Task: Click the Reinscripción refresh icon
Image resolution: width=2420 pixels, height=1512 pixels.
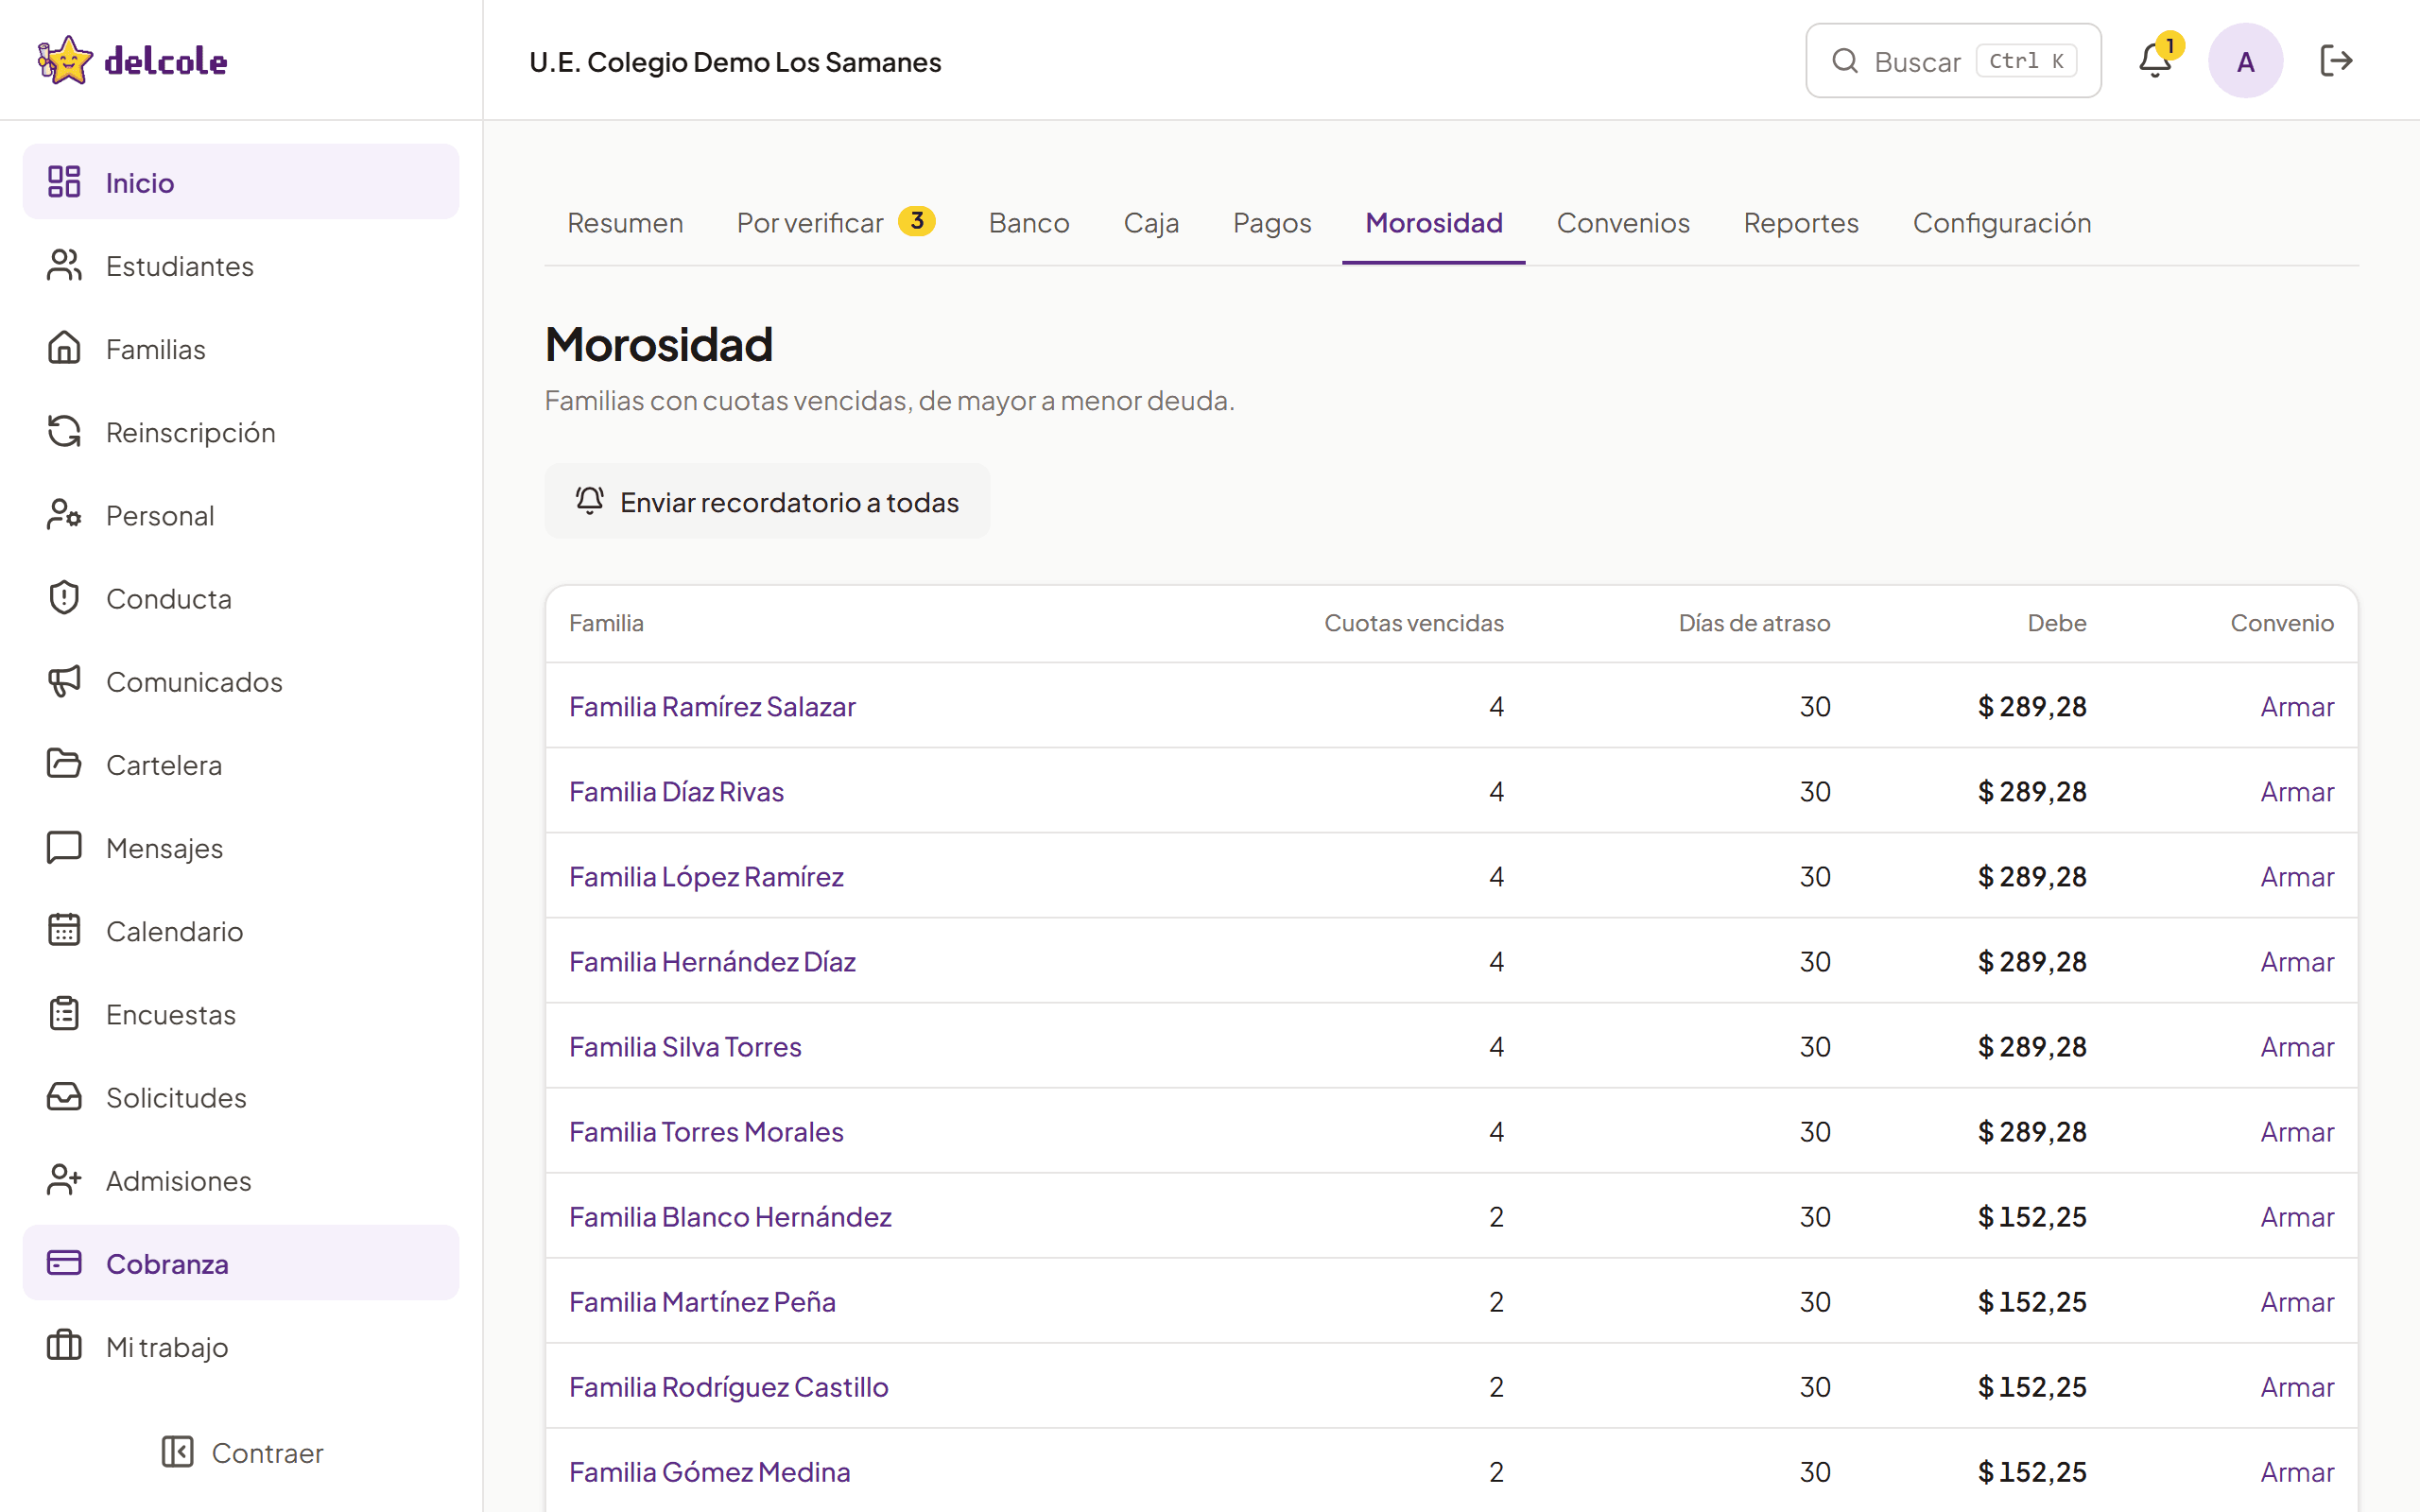Action: tap(64, 431)
